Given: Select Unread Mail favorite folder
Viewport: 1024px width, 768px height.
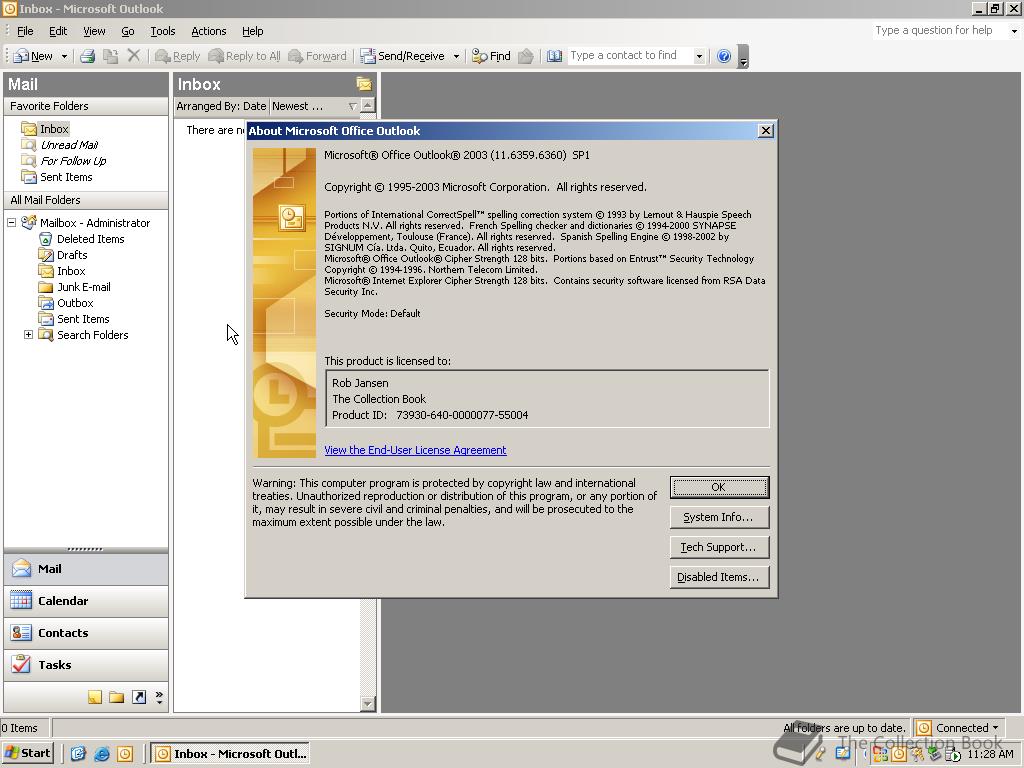Looking at the screenshot, I should click(61, 145).
